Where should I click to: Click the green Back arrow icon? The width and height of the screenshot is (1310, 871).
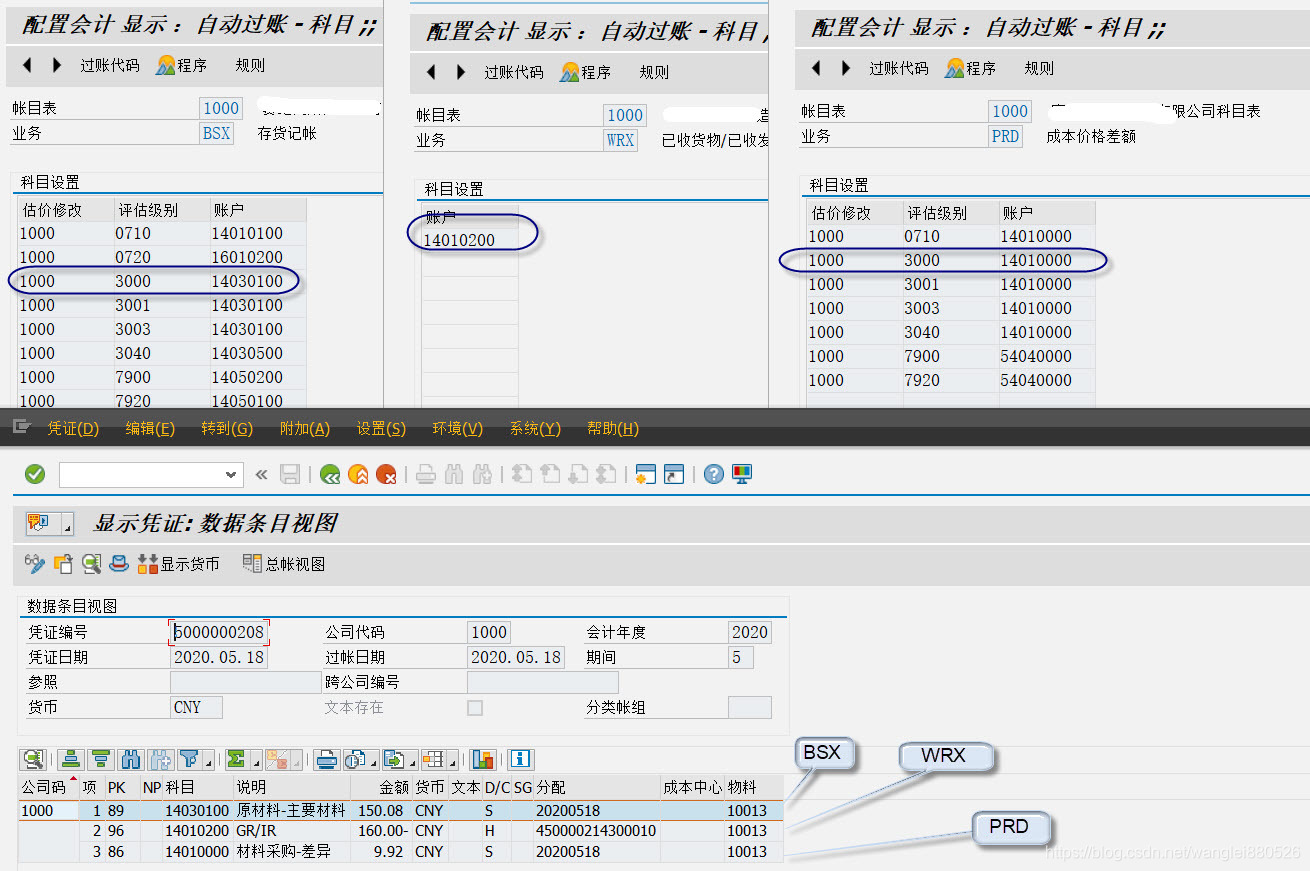coord(330,474)
